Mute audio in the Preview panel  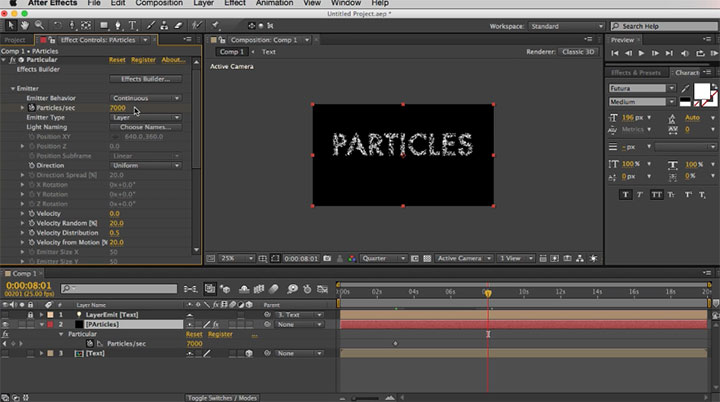coord(685,53)
